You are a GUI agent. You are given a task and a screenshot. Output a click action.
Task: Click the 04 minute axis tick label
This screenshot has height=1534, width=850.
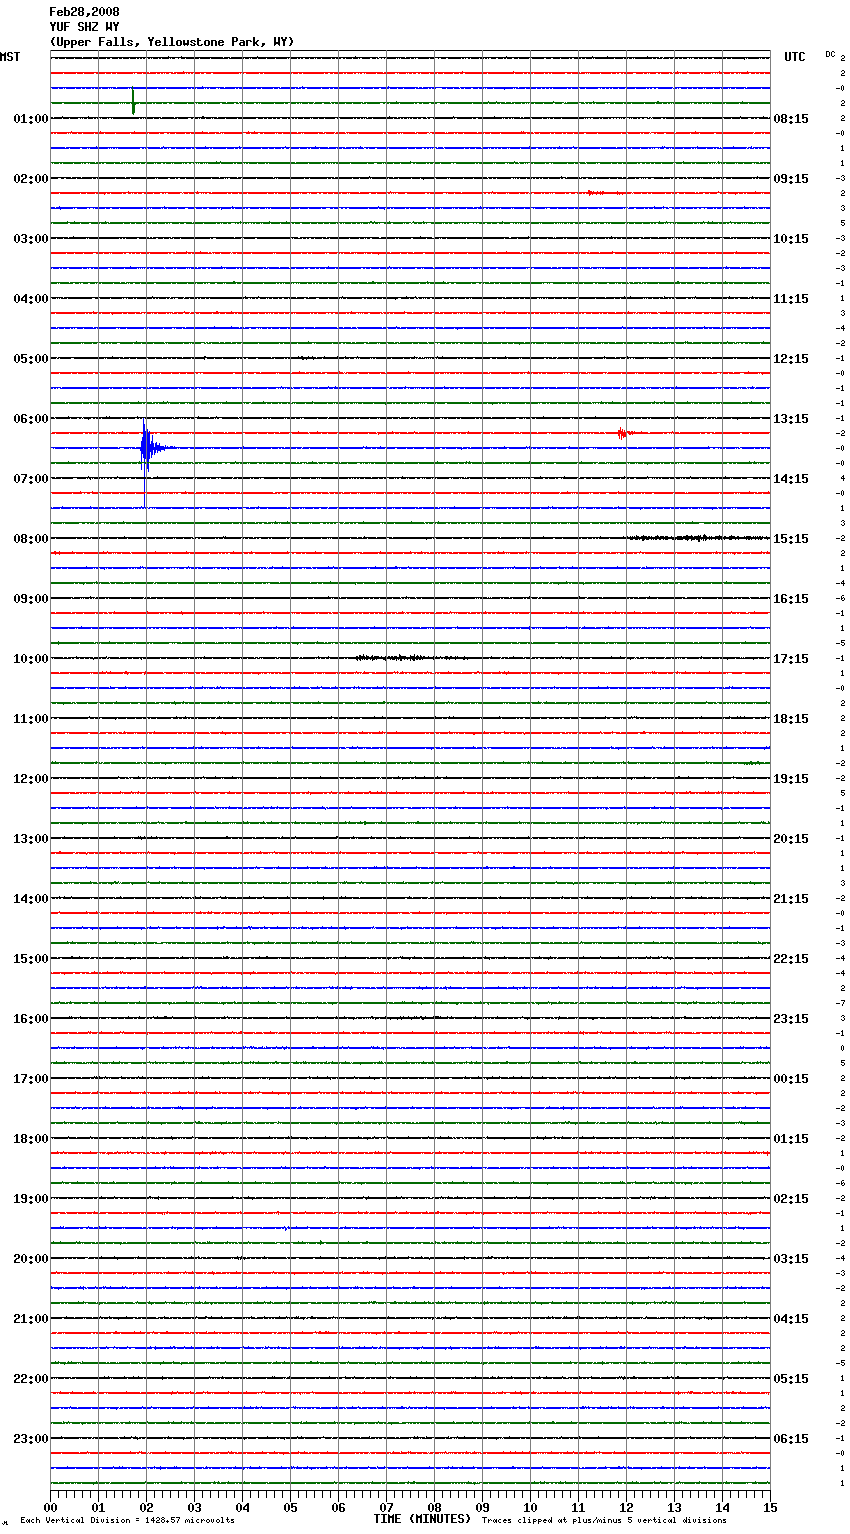242,1507
